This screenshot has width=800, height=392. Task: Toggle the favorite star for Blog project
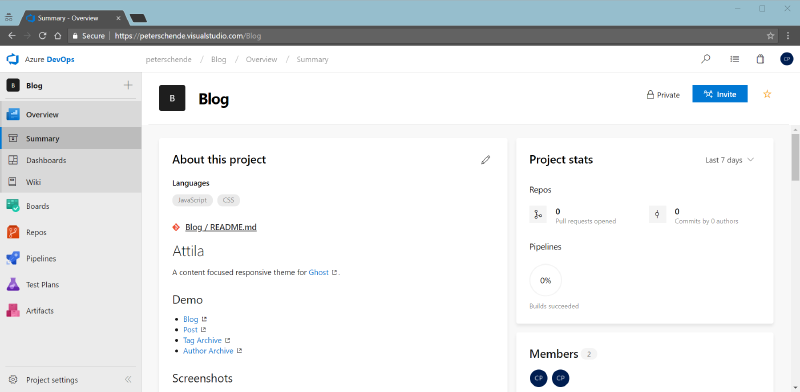767,94
